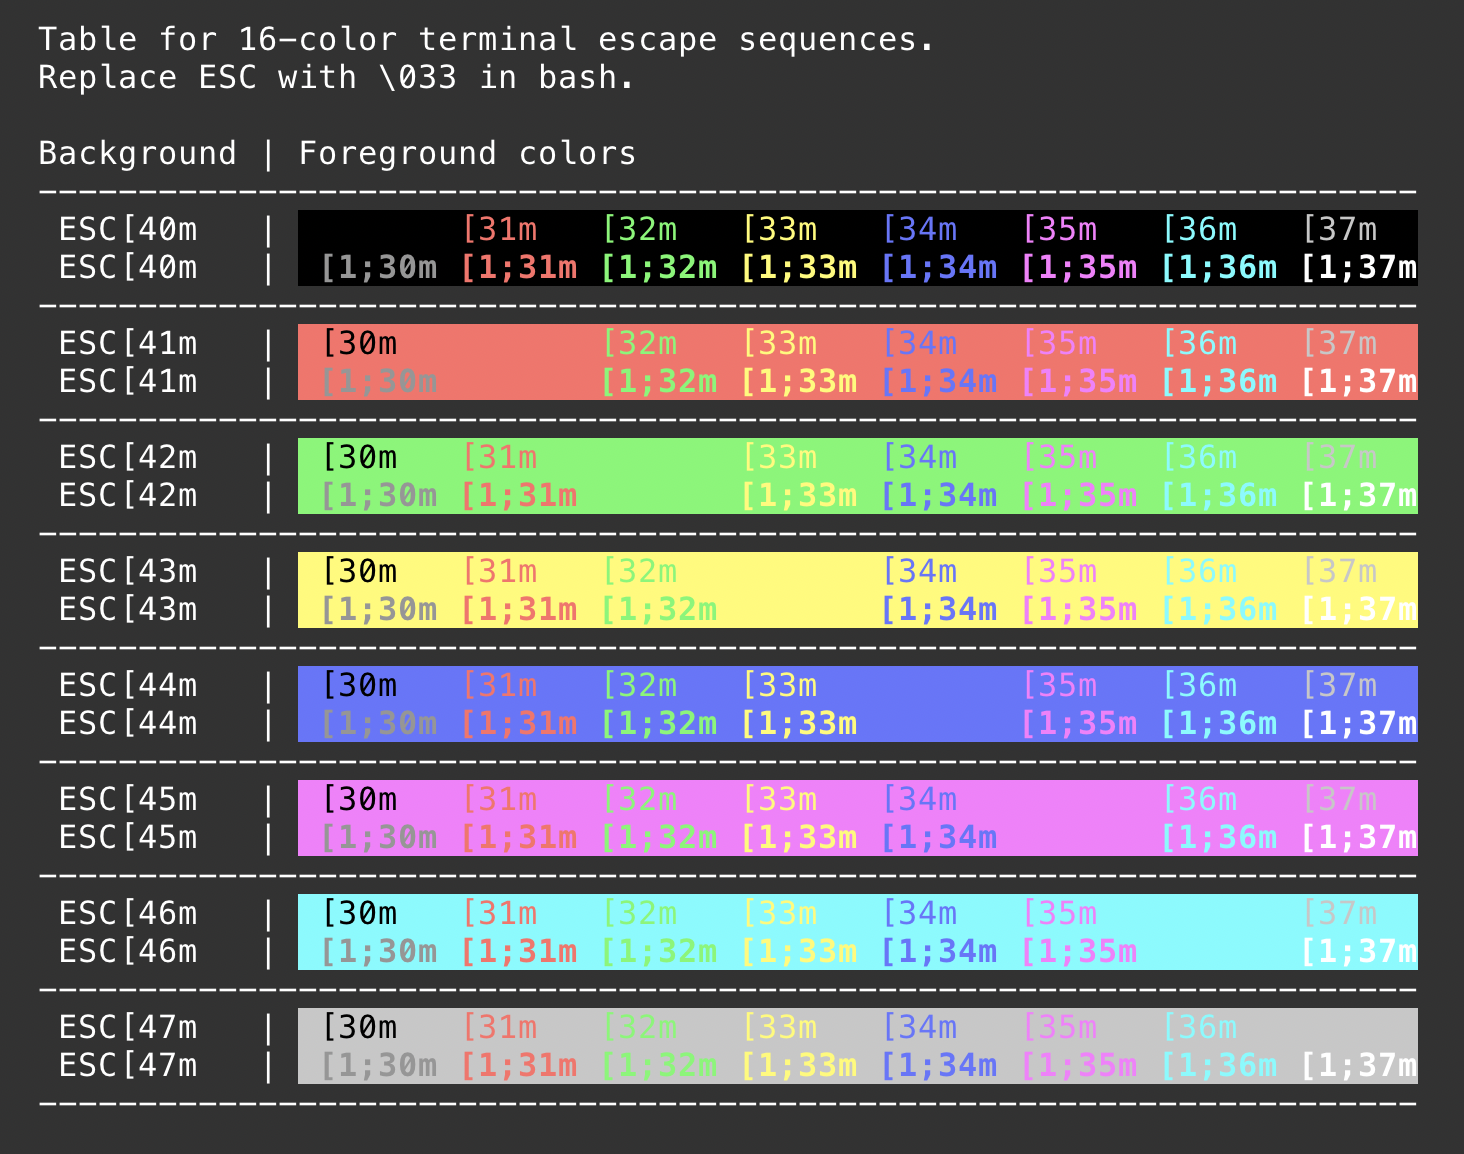Click bold [1;31m on green background
This screenshot has height=1154, width=1464.
coord(518,496)
